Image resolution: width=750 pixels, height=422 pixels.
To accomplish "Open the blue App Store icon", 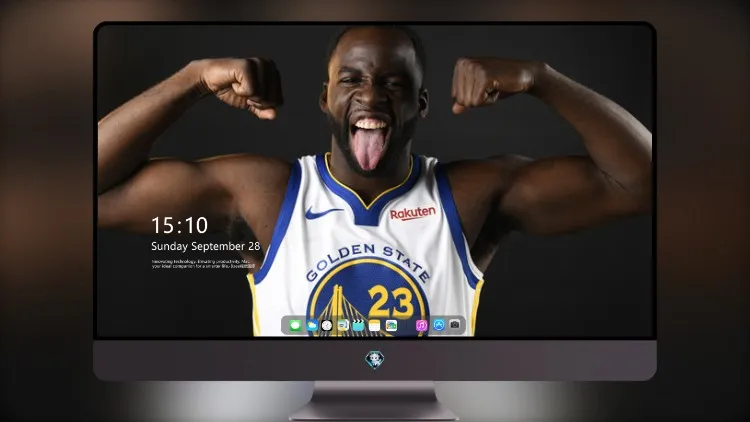I will coord(439,325).
